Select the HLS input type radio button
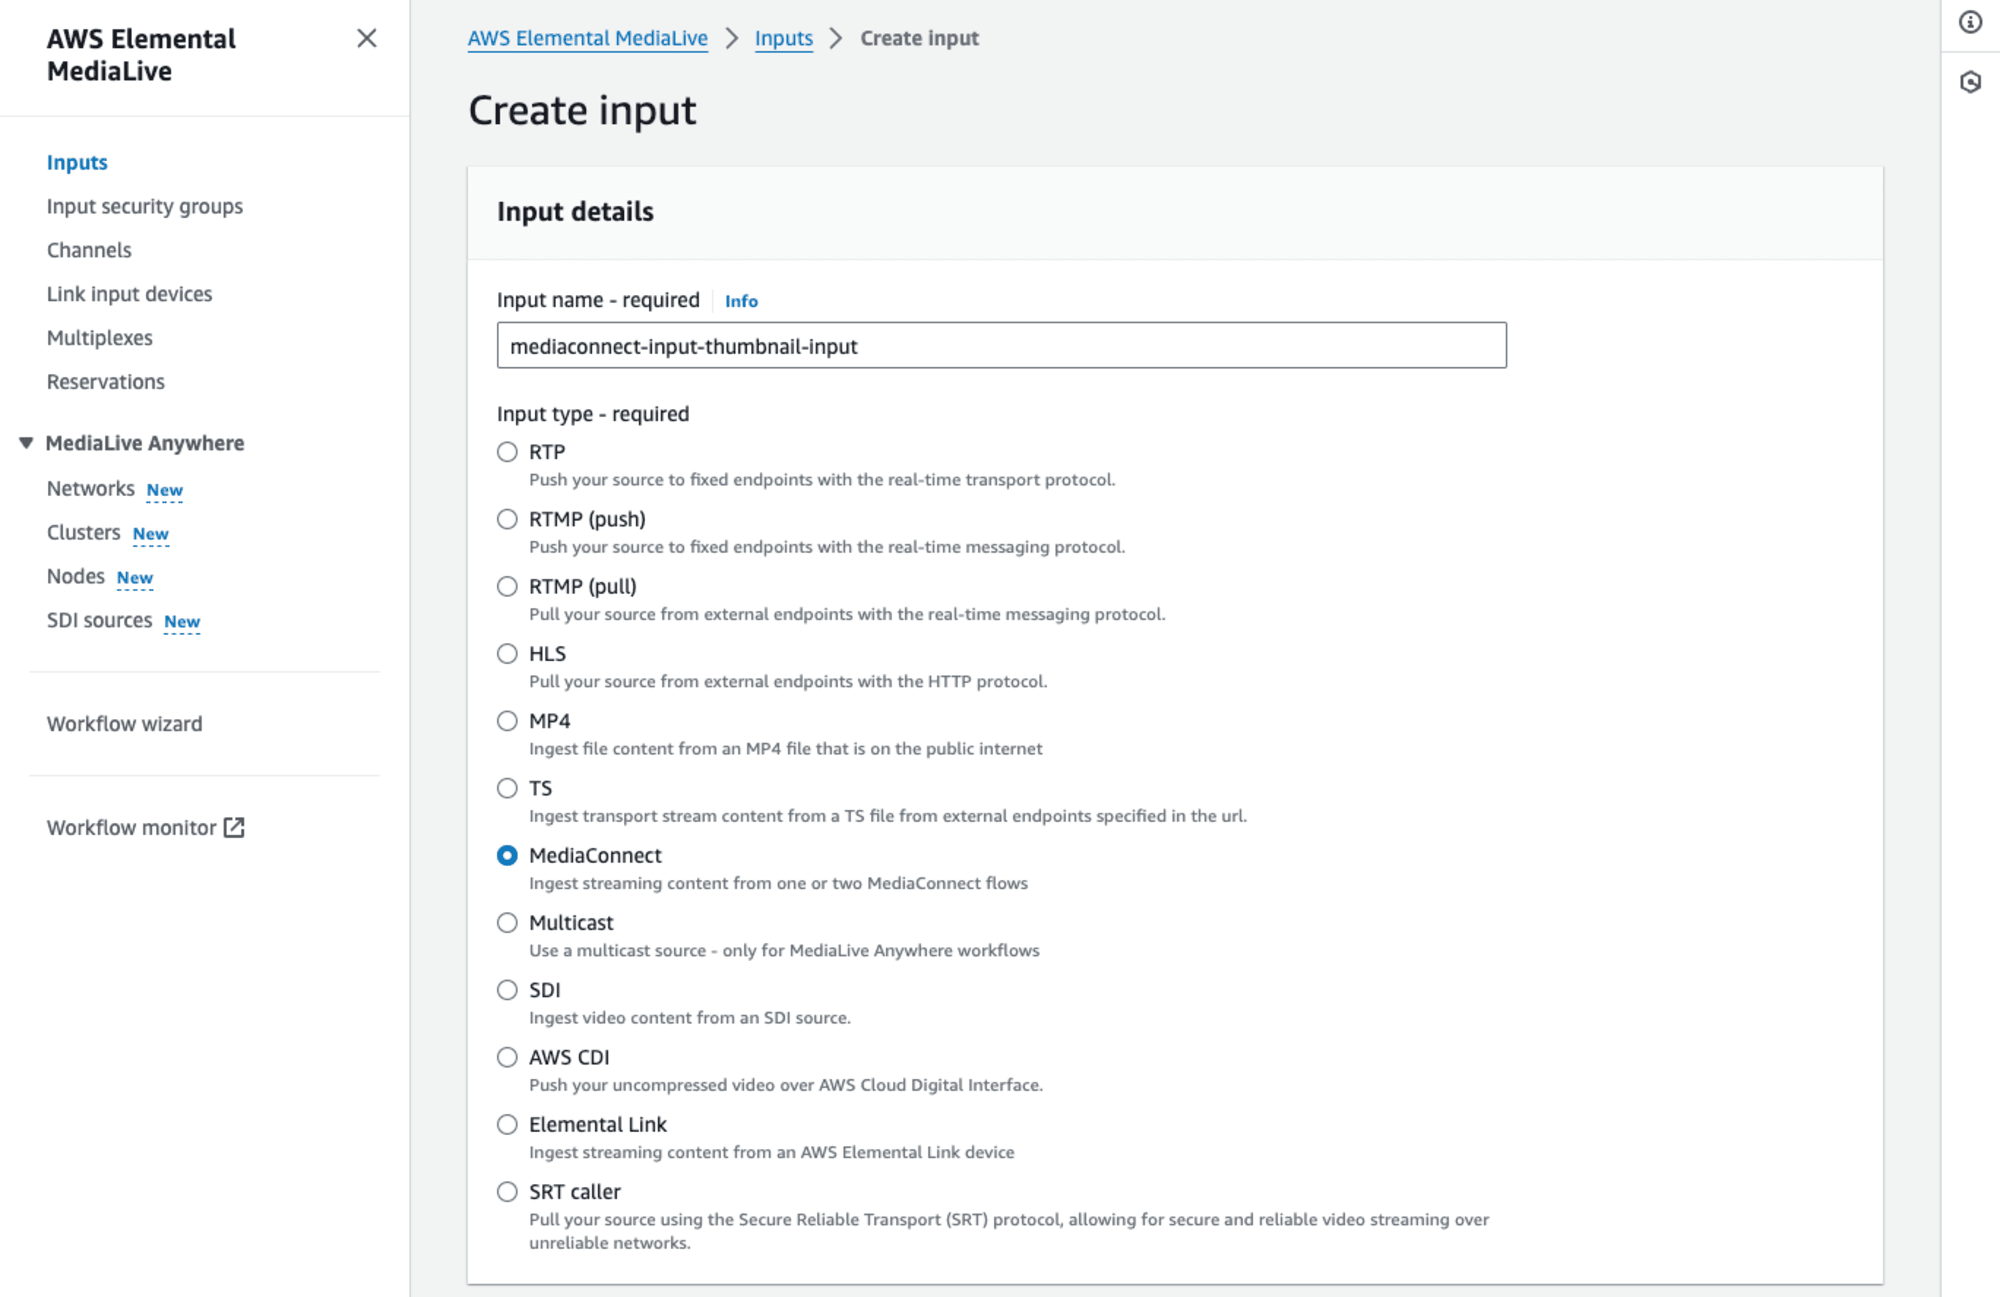 (x=507, y=654)
